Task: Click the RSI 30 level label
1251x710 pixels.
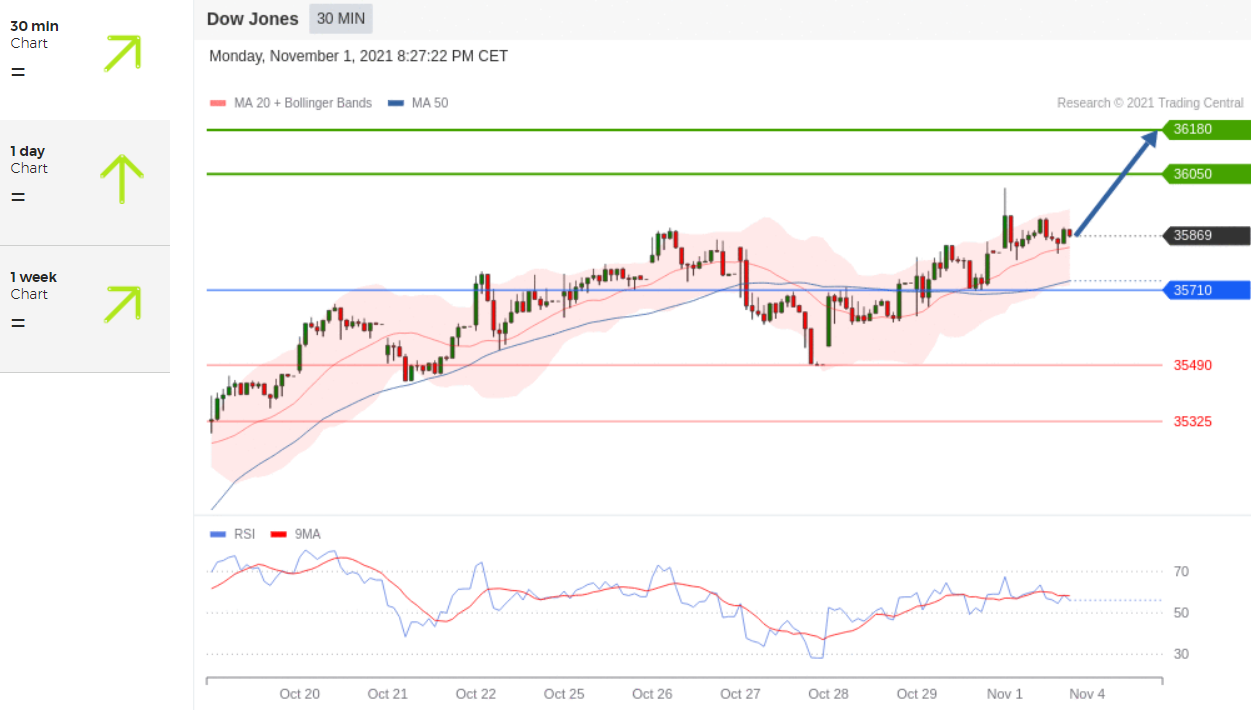Action: pyautogui.click(x=1181, y=654)
